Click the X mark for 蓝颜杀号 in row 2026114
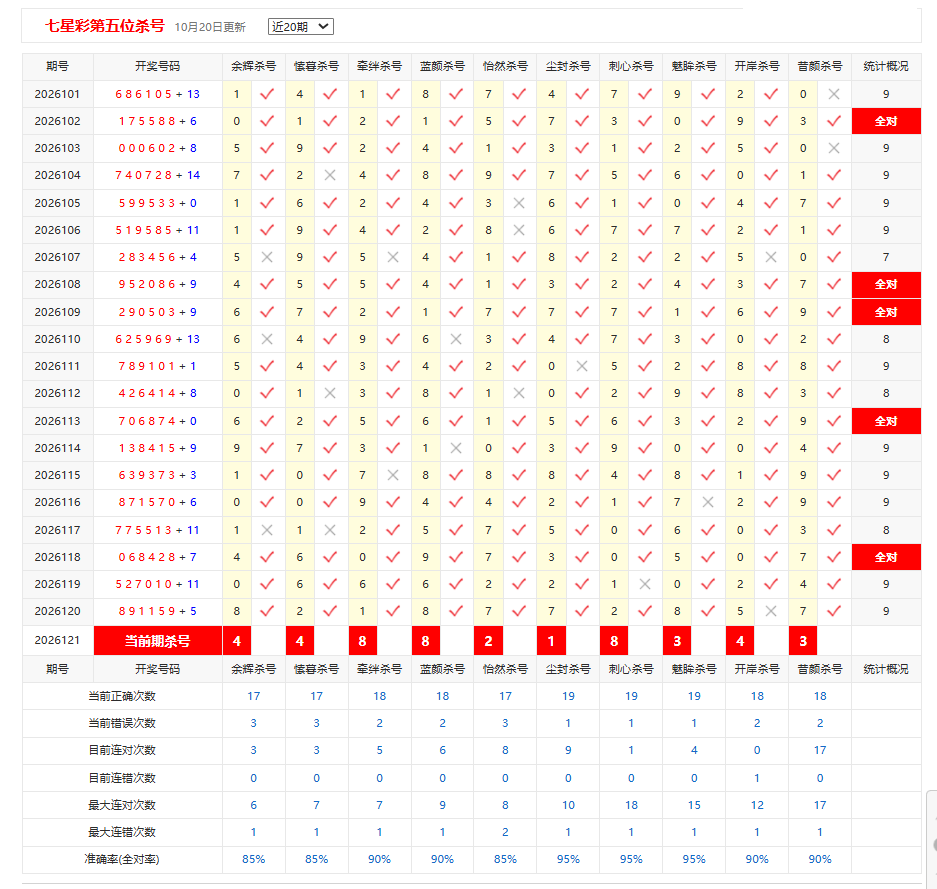 (x=456, y=448)
